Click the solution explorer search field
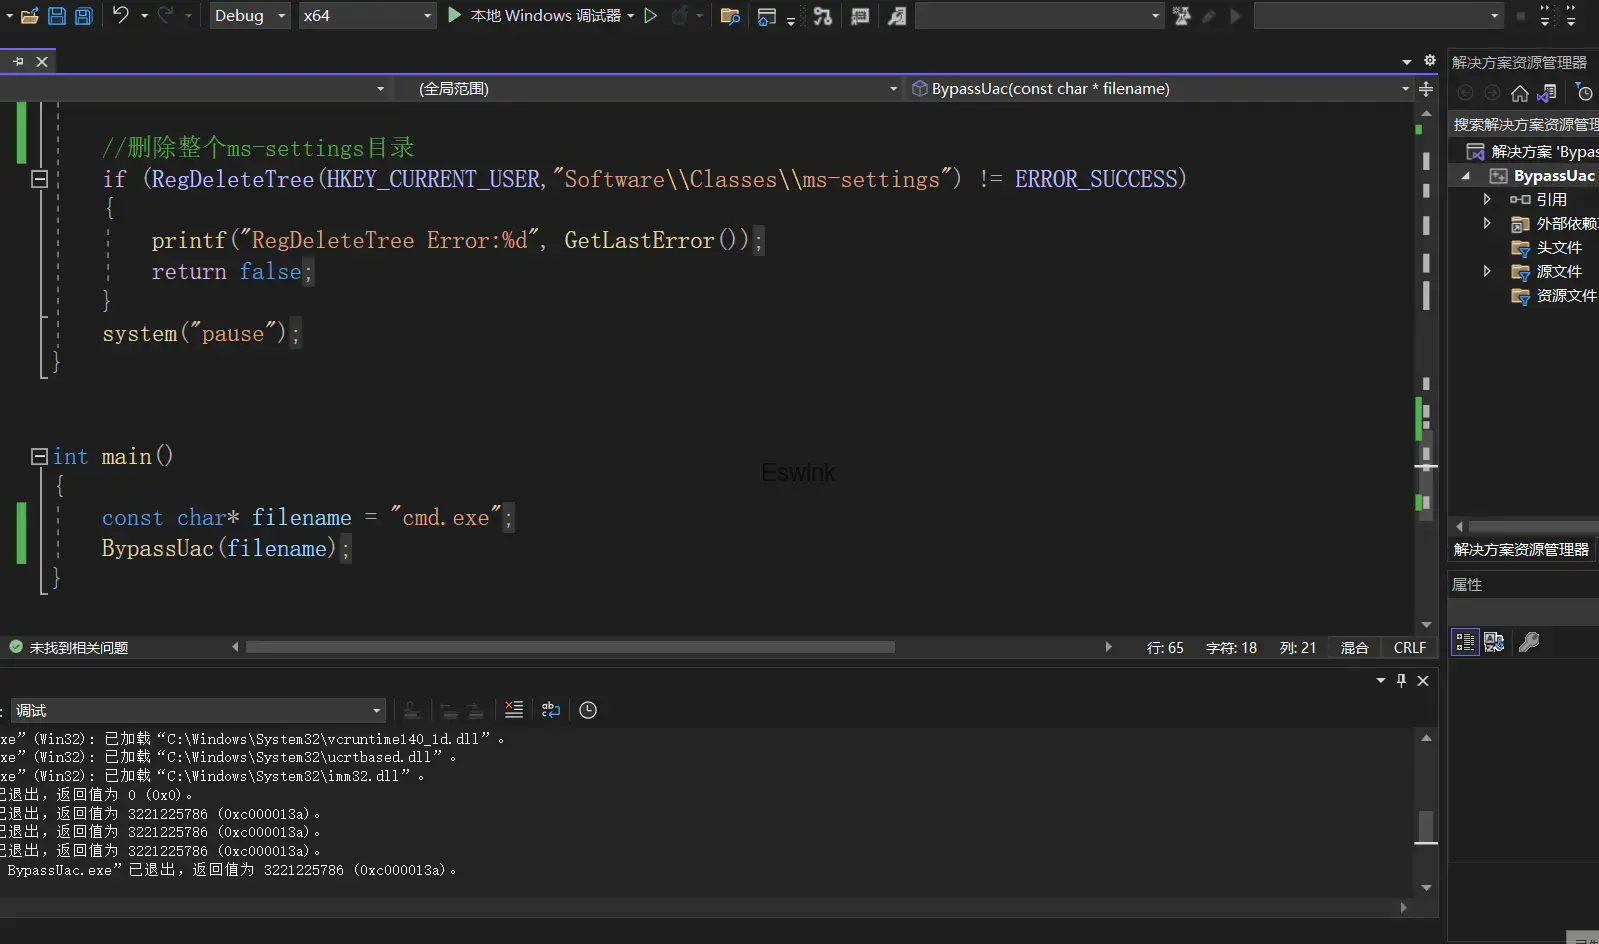1599x944 pixels. [1524, 124]
